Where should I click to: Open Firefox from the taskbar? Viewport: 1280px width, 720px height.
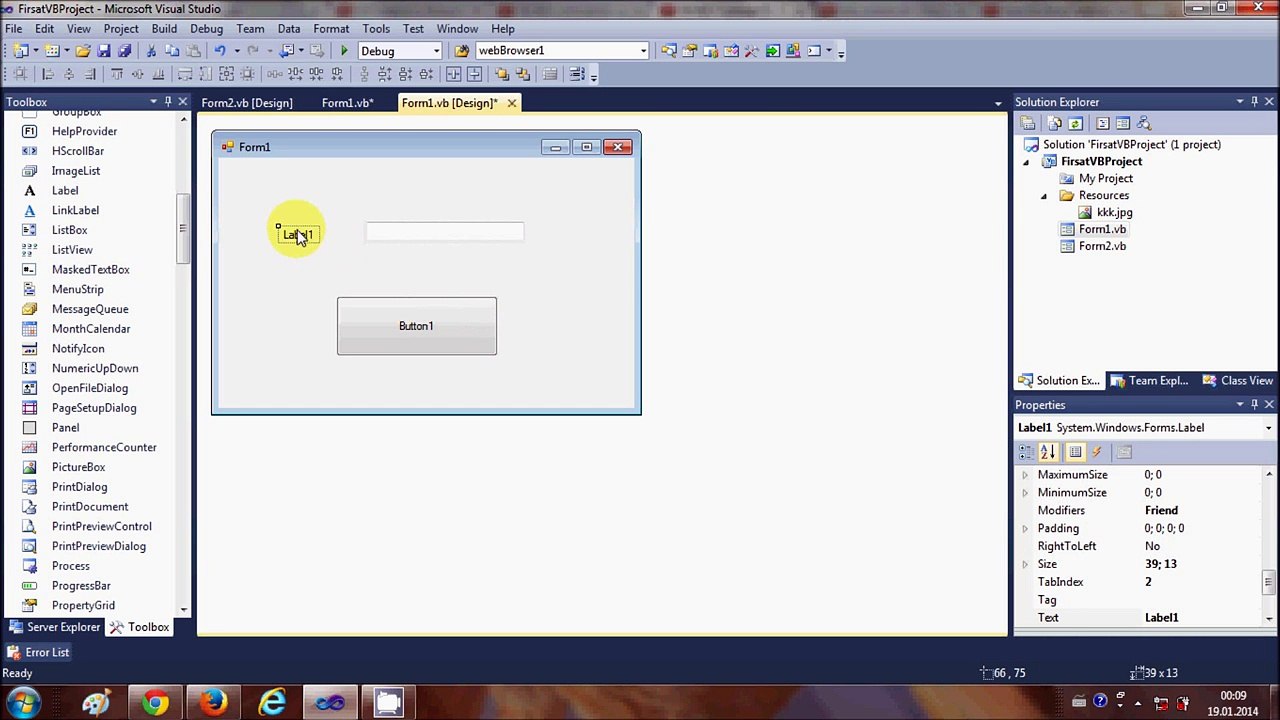[x=213, y=703]
